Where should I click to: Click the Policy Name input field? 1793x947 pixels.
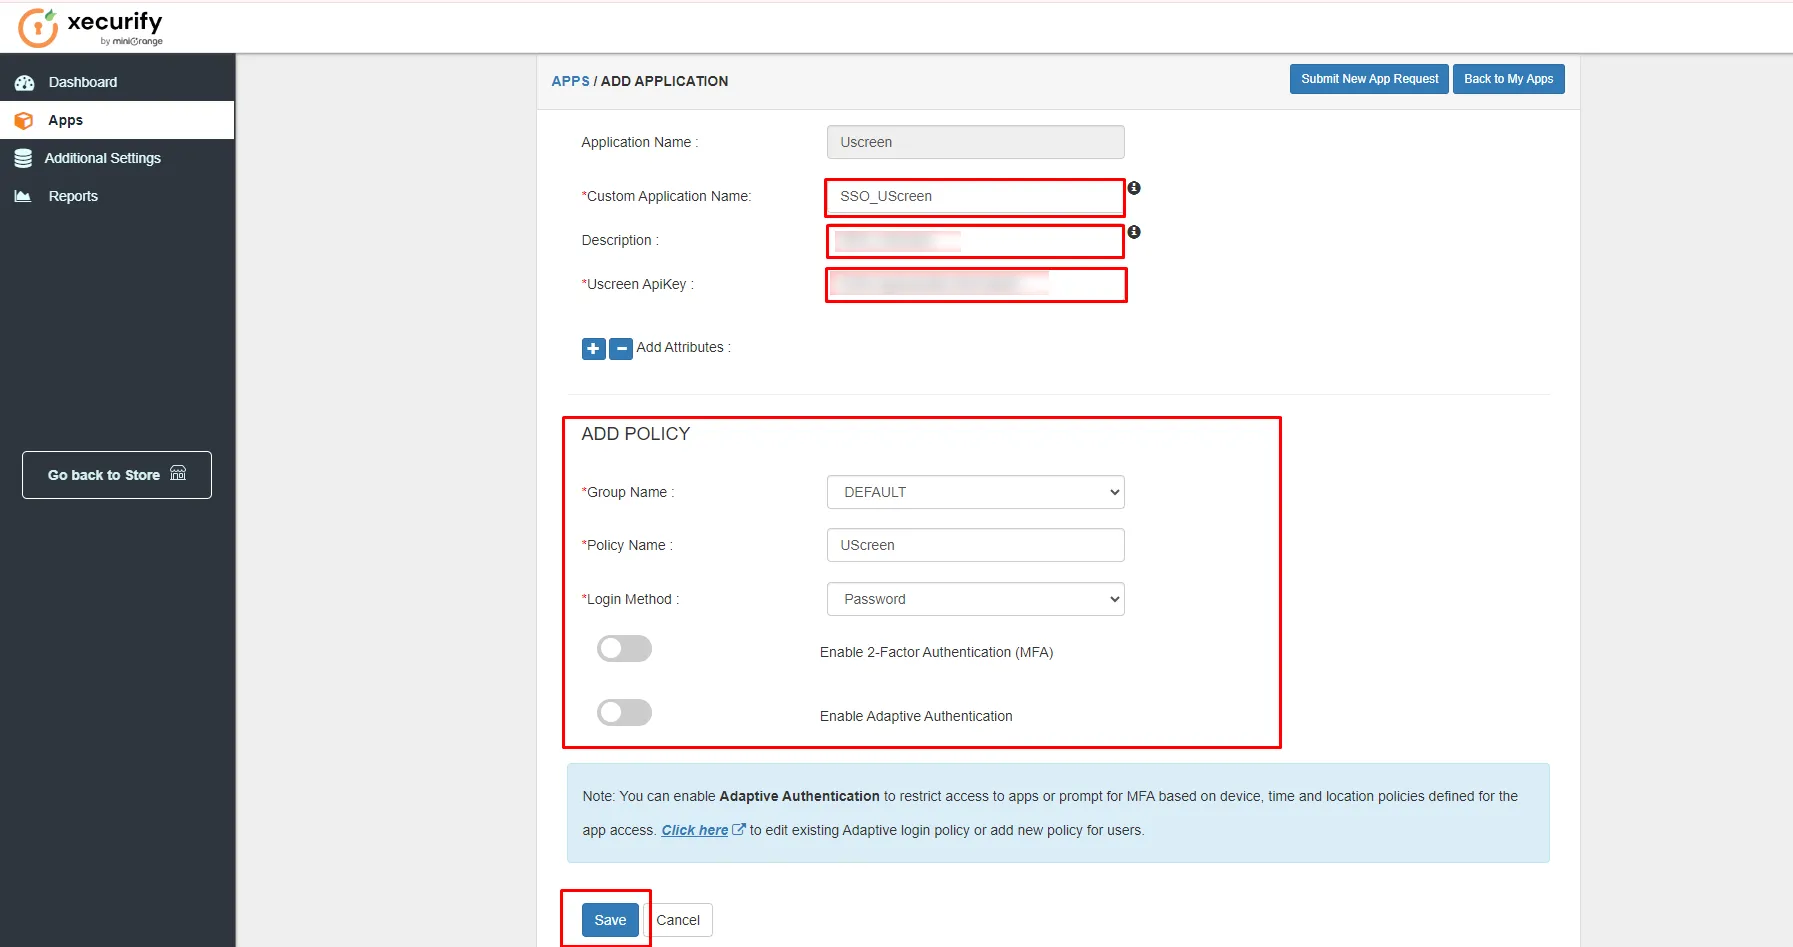(x=975, y=545)
